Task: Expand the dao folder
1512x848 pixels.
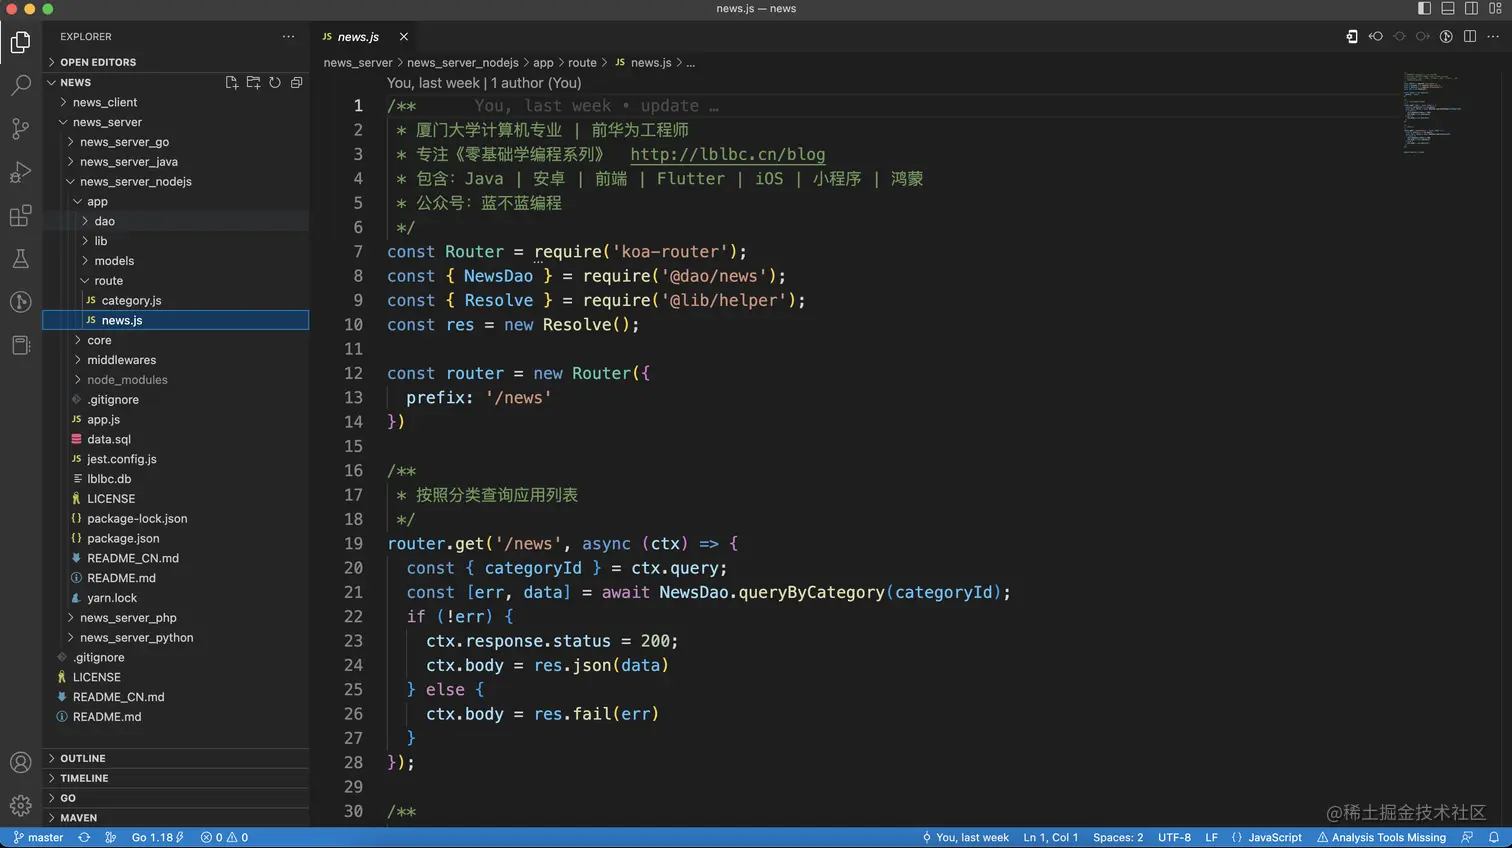Action: pyautogui.click(x=175, y=221)
